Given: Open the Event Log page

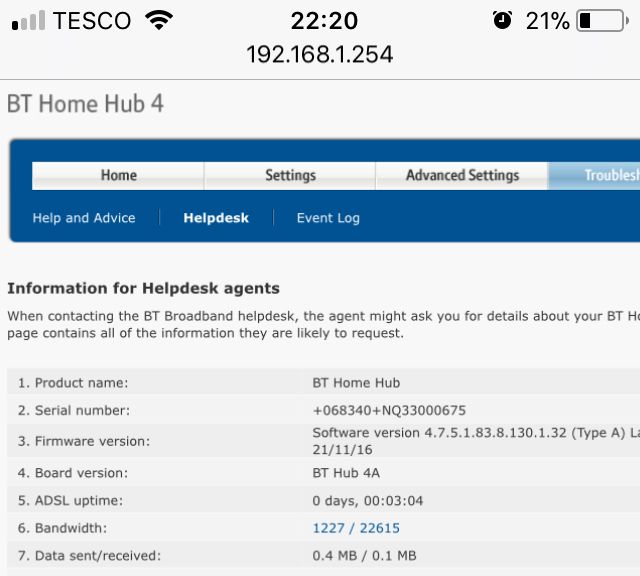Looking at the screenshot, I should (328, 218).
